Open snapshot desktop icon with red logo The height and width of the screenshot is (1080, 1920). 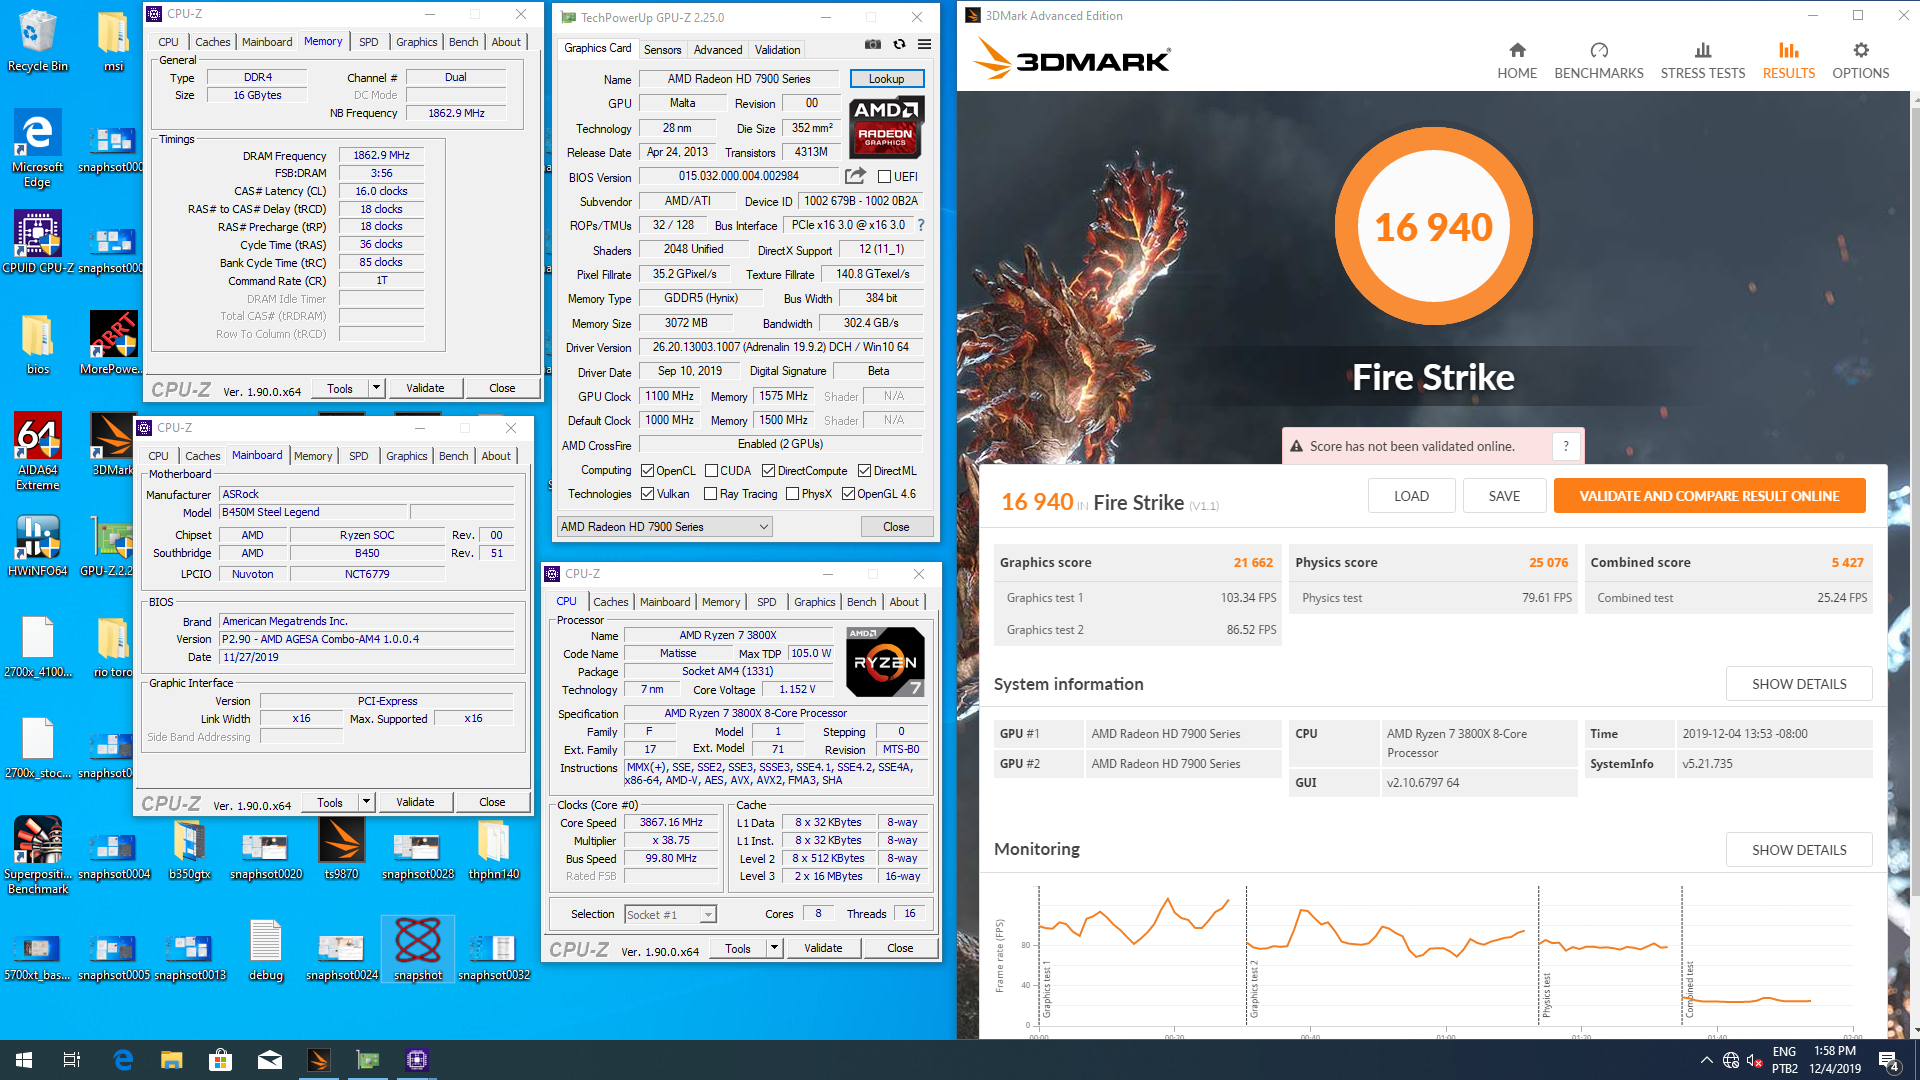[x=418, y=949]
